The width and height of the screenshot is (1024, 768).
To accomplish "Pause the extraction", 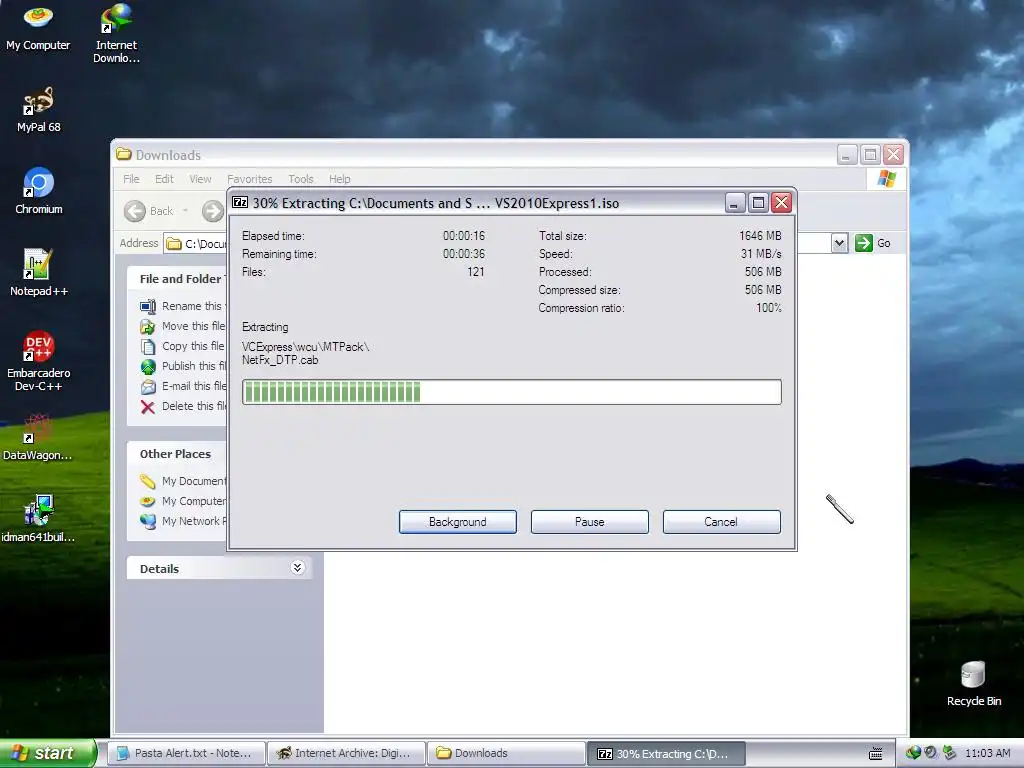I will click(590, 522).
